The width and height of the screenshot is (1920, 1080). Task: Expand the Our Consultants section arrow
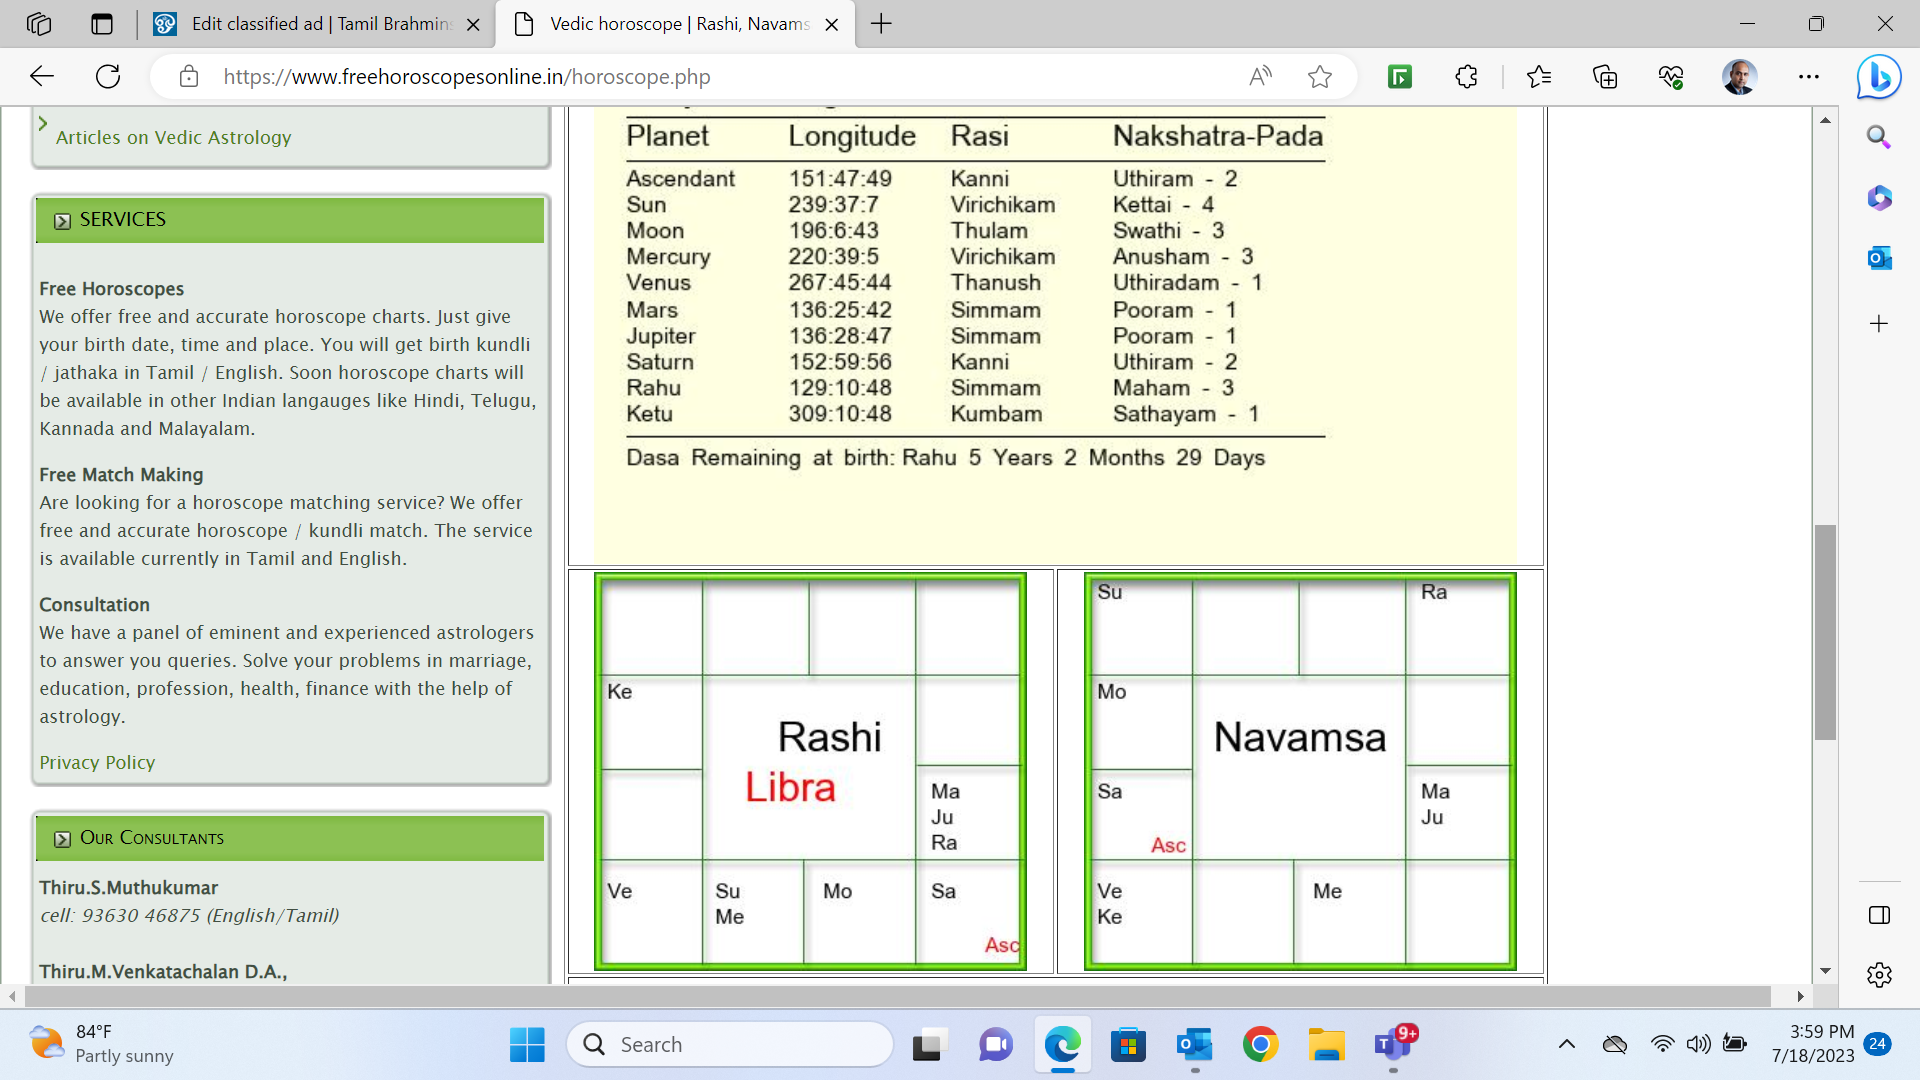[x=62, y=838]
